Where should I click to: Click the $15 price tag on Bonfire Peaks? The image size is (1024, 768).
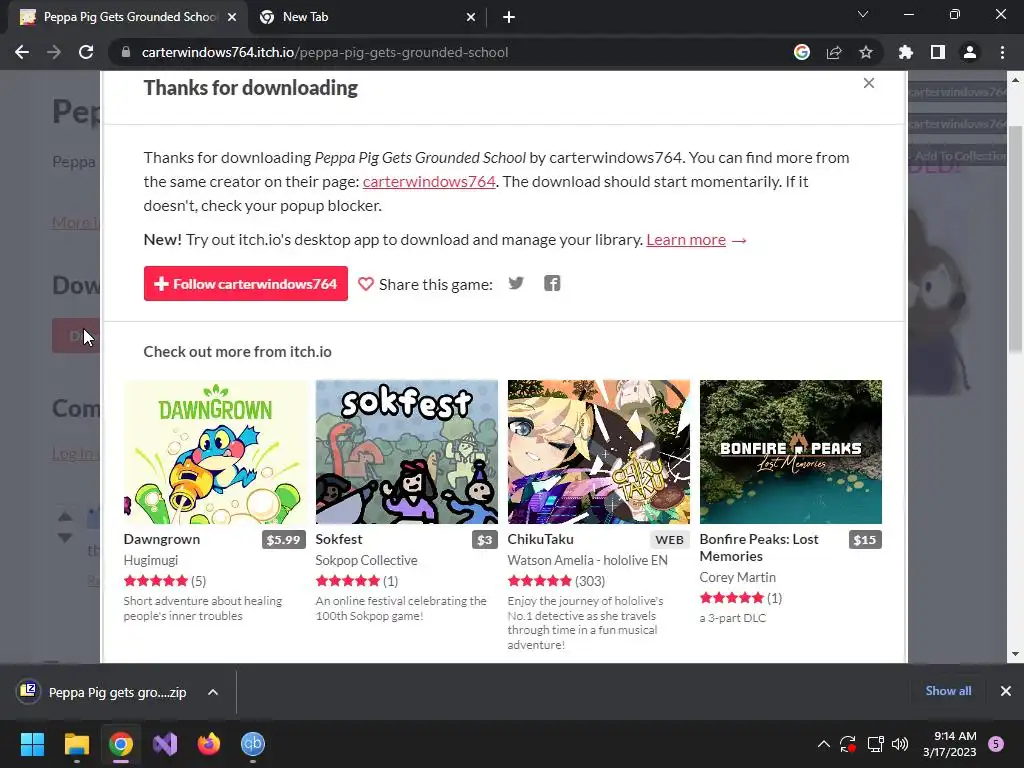865,540
